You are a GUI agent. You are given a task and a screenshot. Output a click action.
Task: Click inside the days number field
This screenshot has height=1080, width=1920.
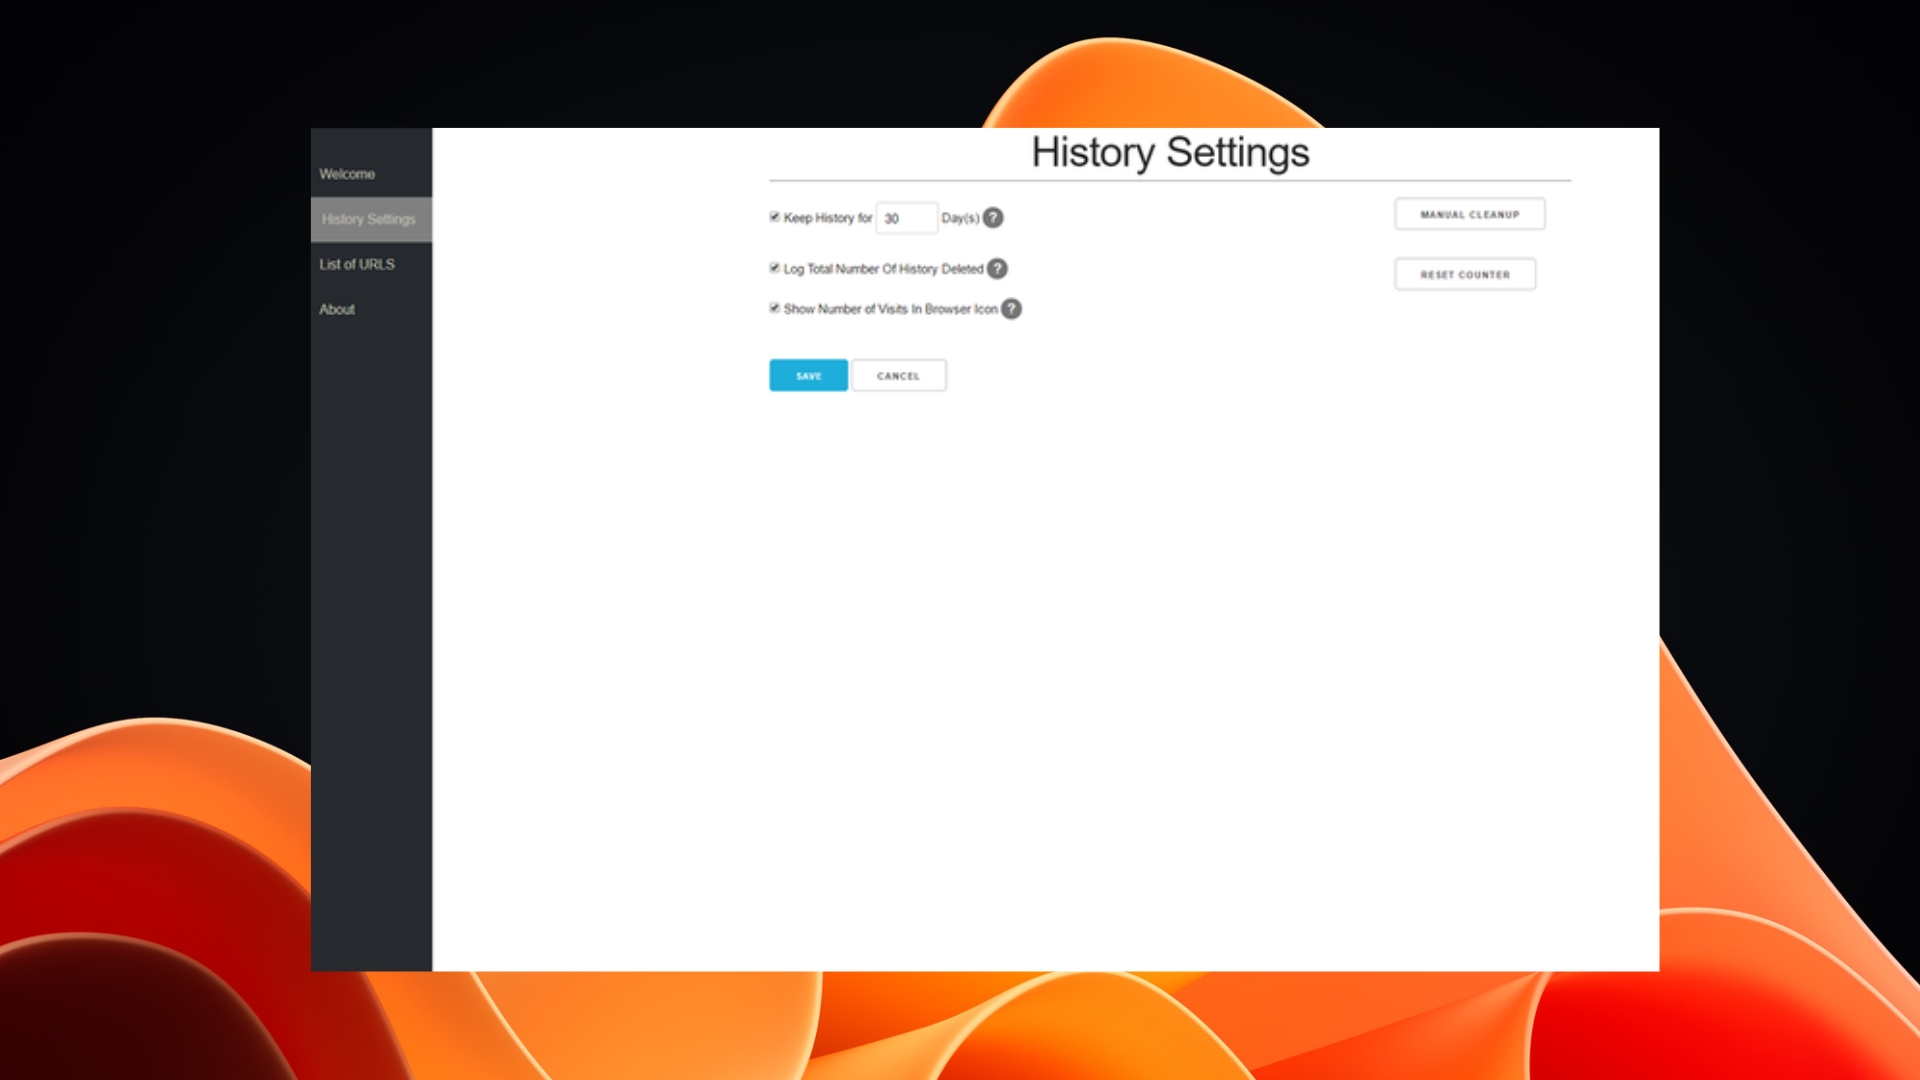coord(905,218)
